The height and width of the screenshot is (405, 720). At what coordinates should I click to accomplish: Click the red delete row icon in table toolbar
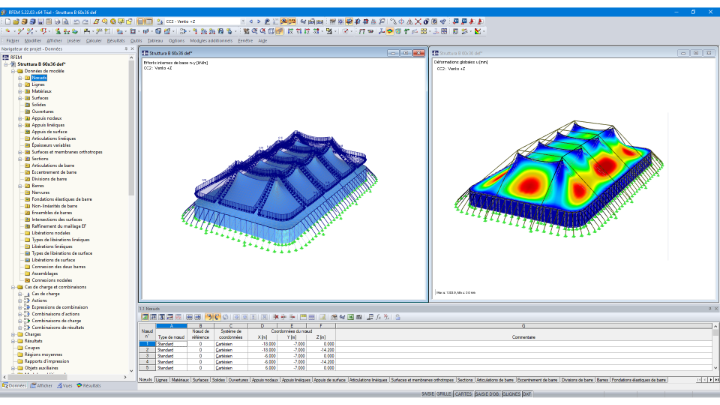click(x=276, y=317)
